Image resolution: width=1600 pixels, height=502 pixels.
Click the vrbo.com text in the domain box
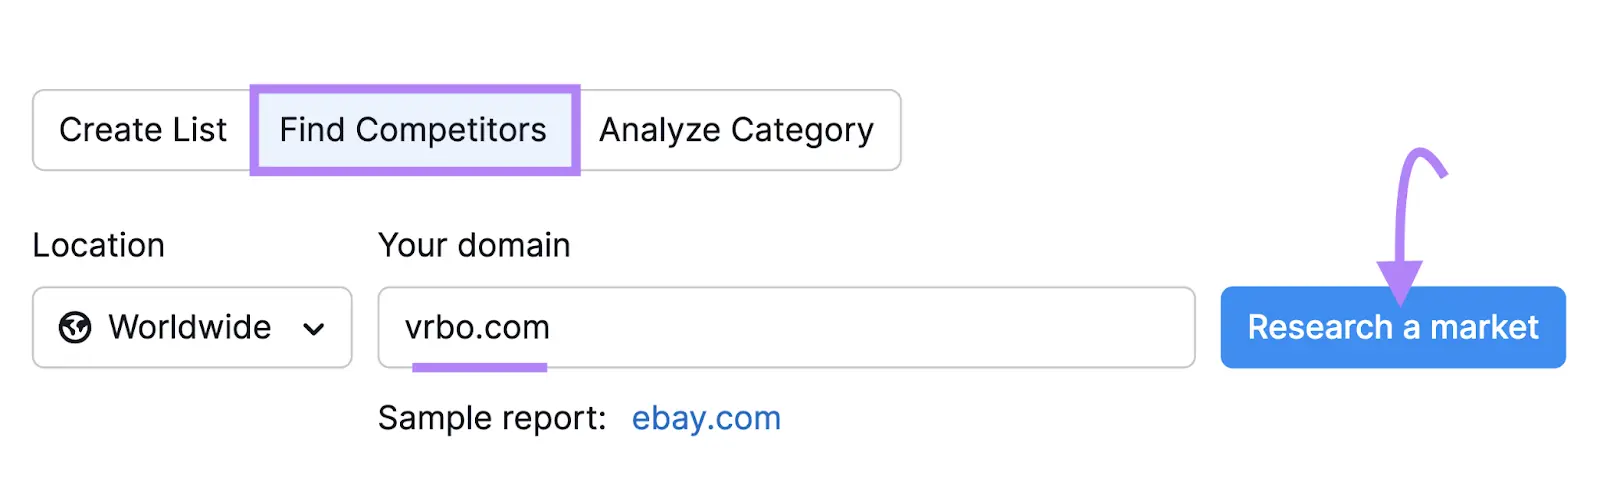pyautogui.click(x=477, y=327)
